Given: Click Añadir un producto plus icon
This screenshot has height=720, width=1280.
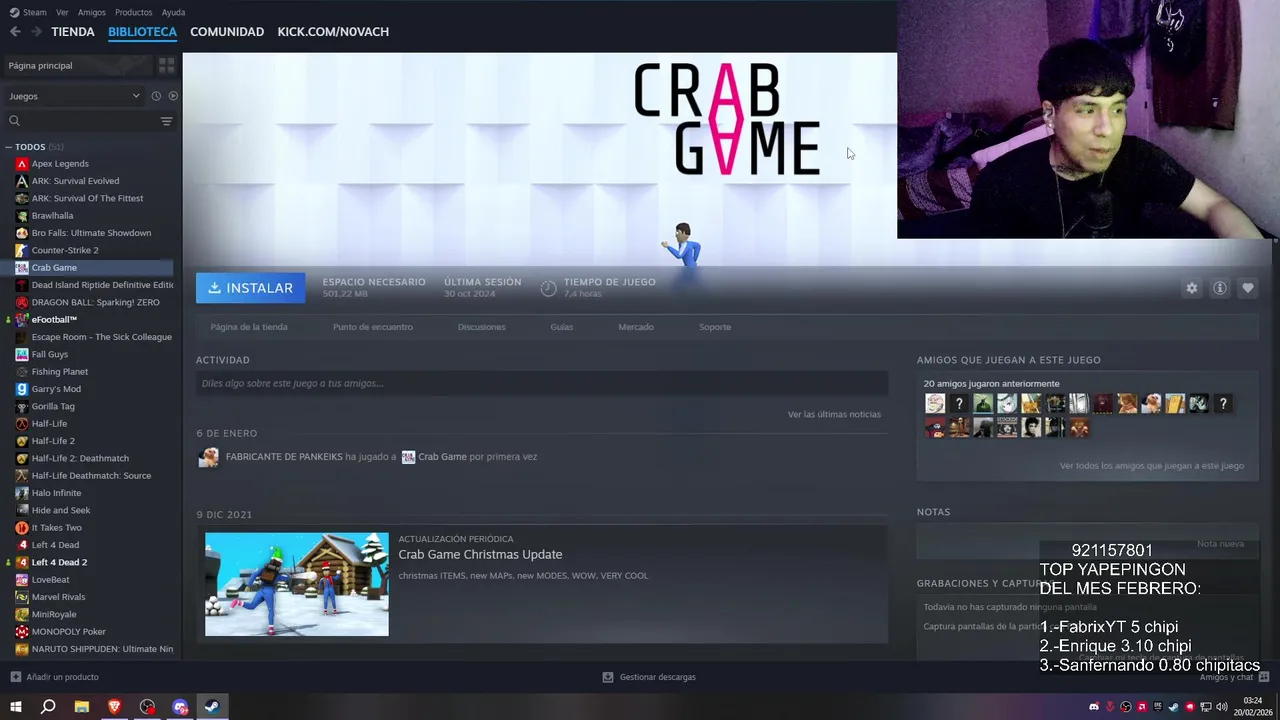Looking at the screenshot, I should (x=15, y=677).
